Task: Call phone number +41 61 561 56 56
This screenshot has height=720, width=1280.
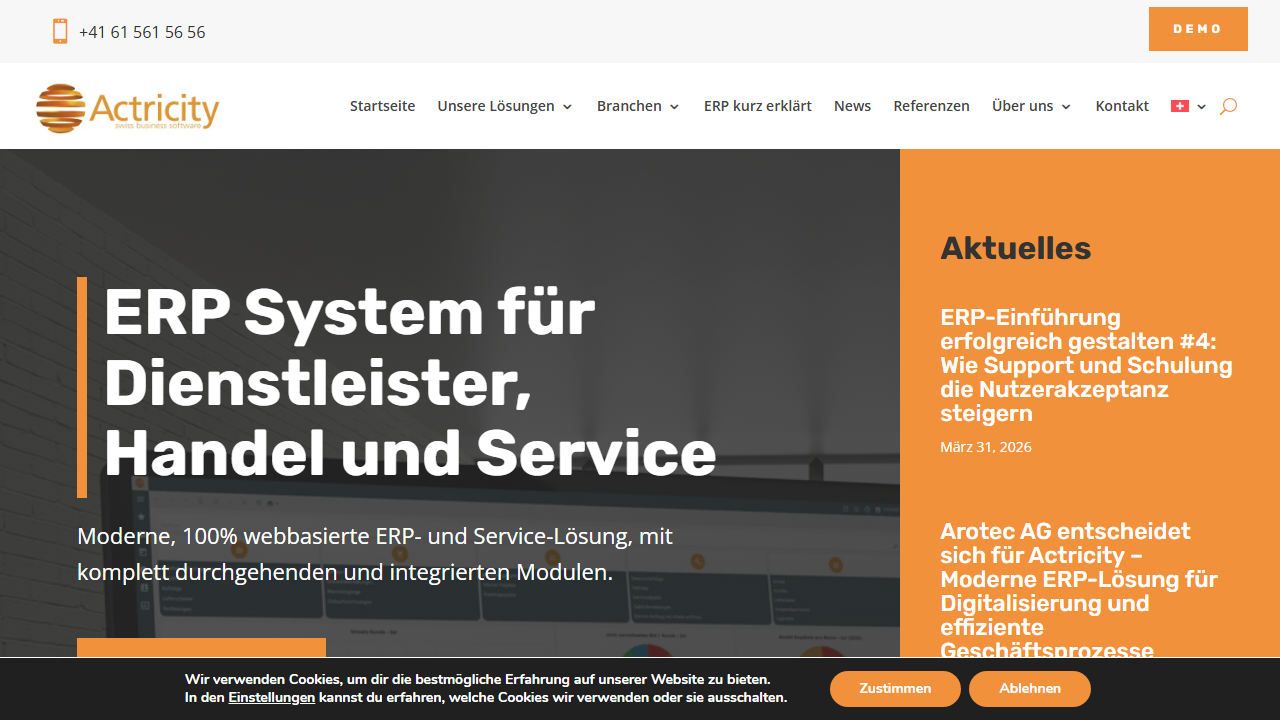Action: [x=142, y=32]
